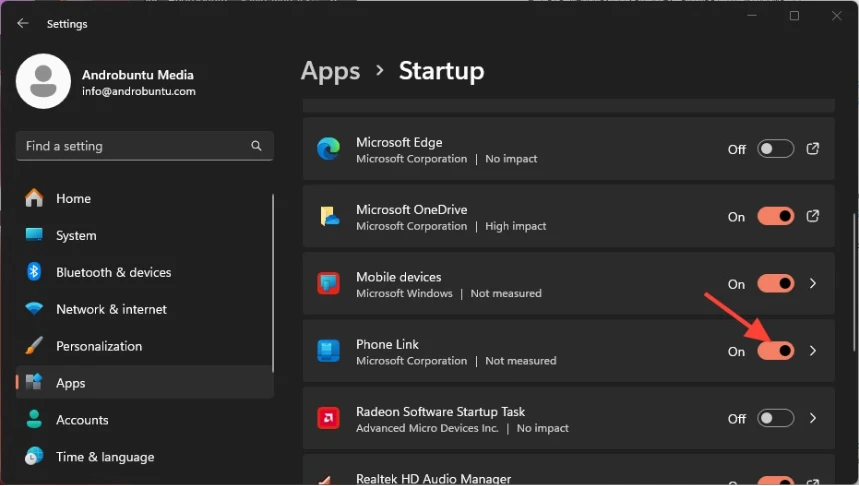Turn off Phone Link startup toggle
859x486 pixels.
coord(775,351)
